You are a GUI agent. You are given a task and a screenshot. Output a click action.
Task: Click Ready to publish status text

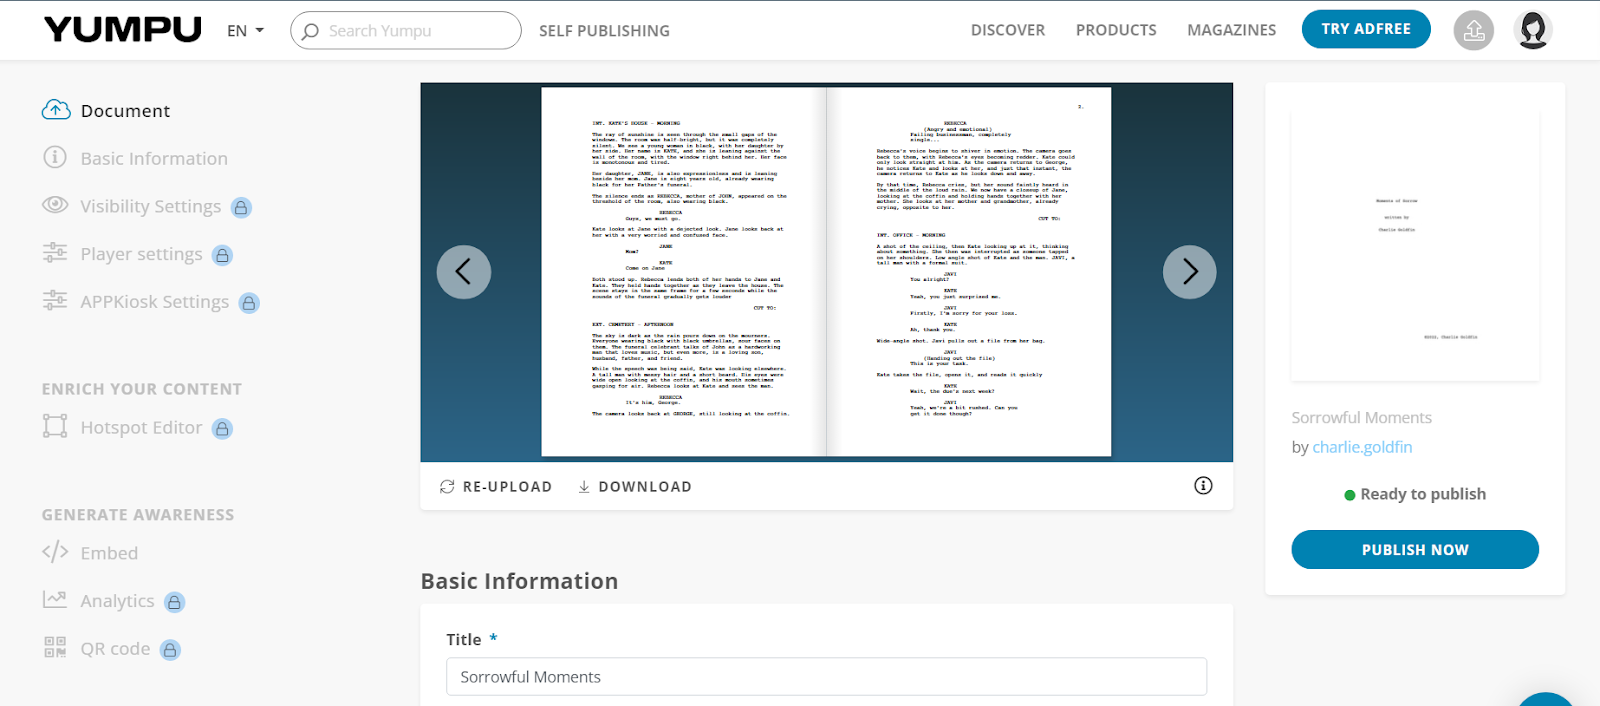coord(1423,495)
